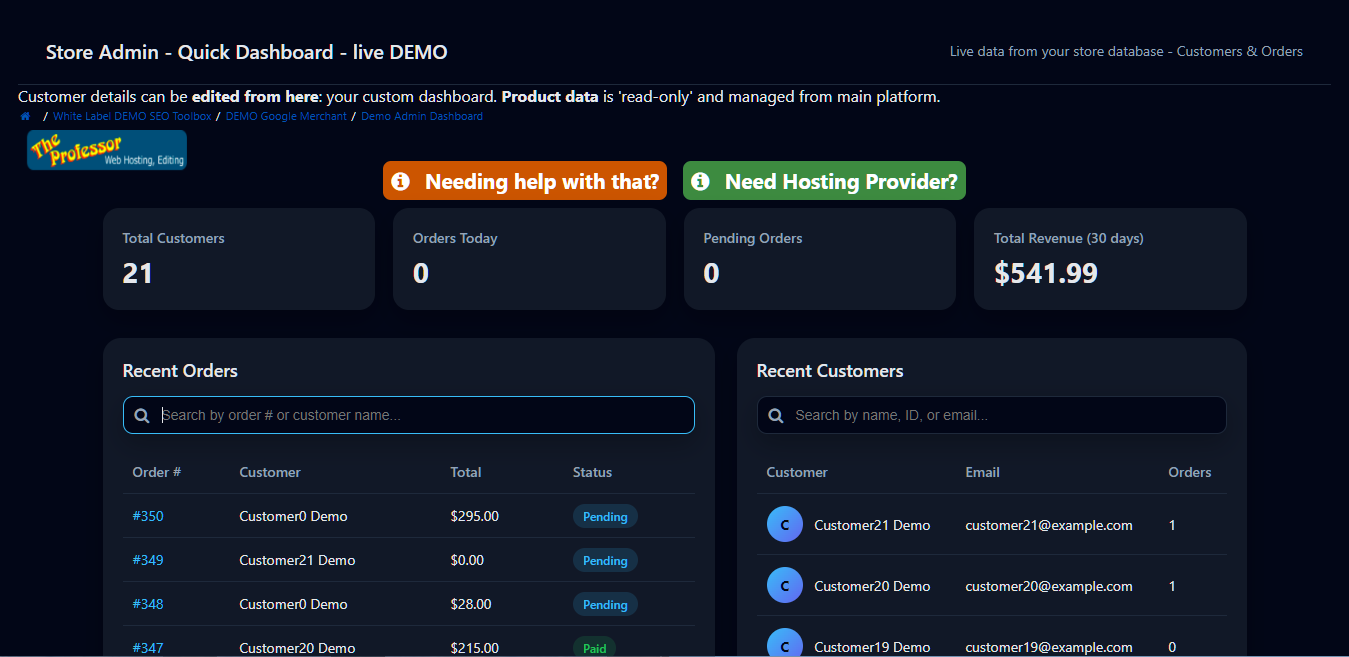The image size is (1349, 657).
Task: Open the White Label DEMO SEO Toolbox breadcrumb
Action: coord(132,115)
